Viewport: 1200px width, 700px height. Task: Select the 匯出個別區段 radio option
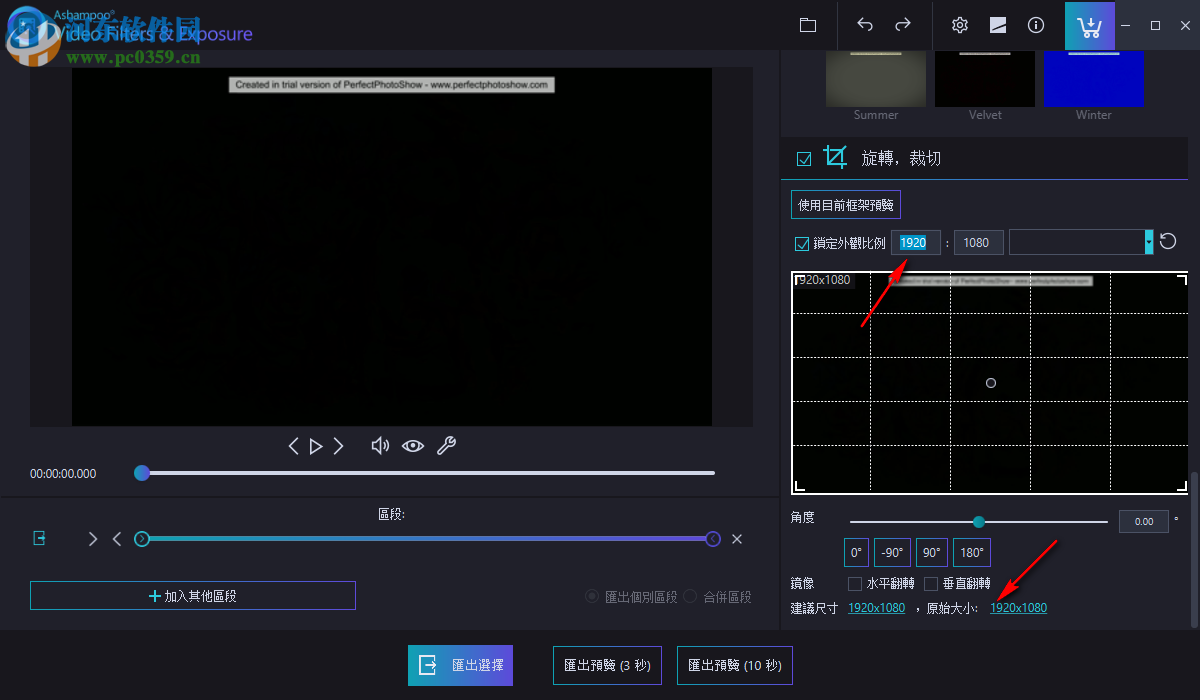pos(590,597)
